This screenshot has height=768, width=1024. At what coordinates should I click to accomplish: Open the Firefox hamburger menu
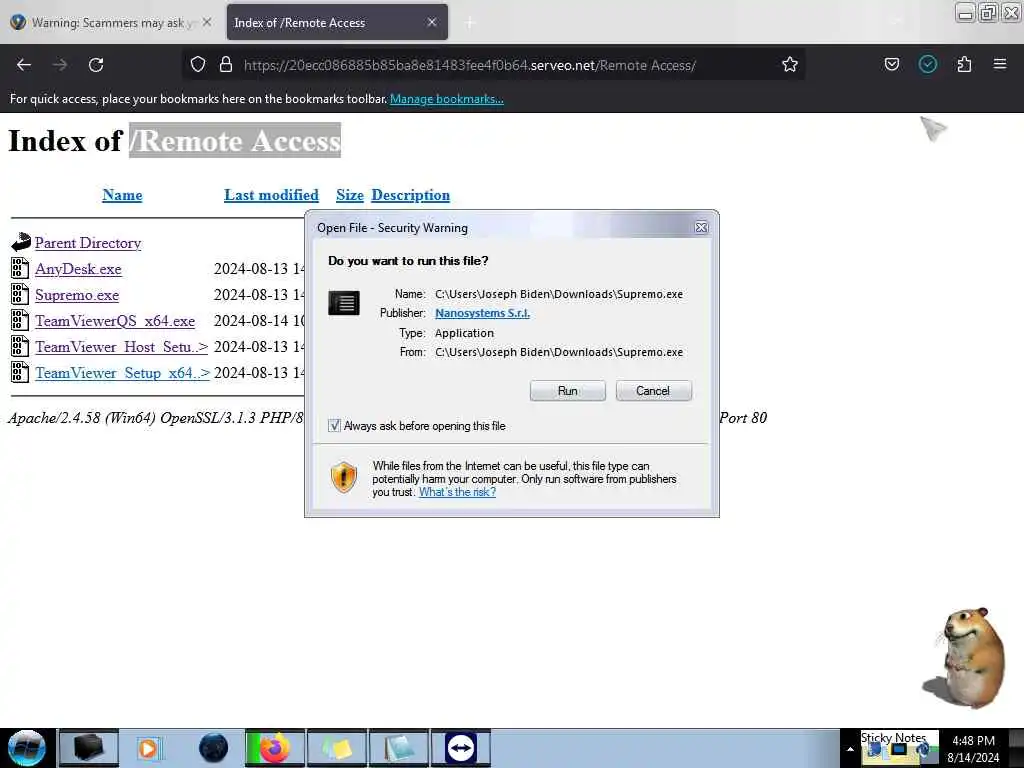point(1000,64)
